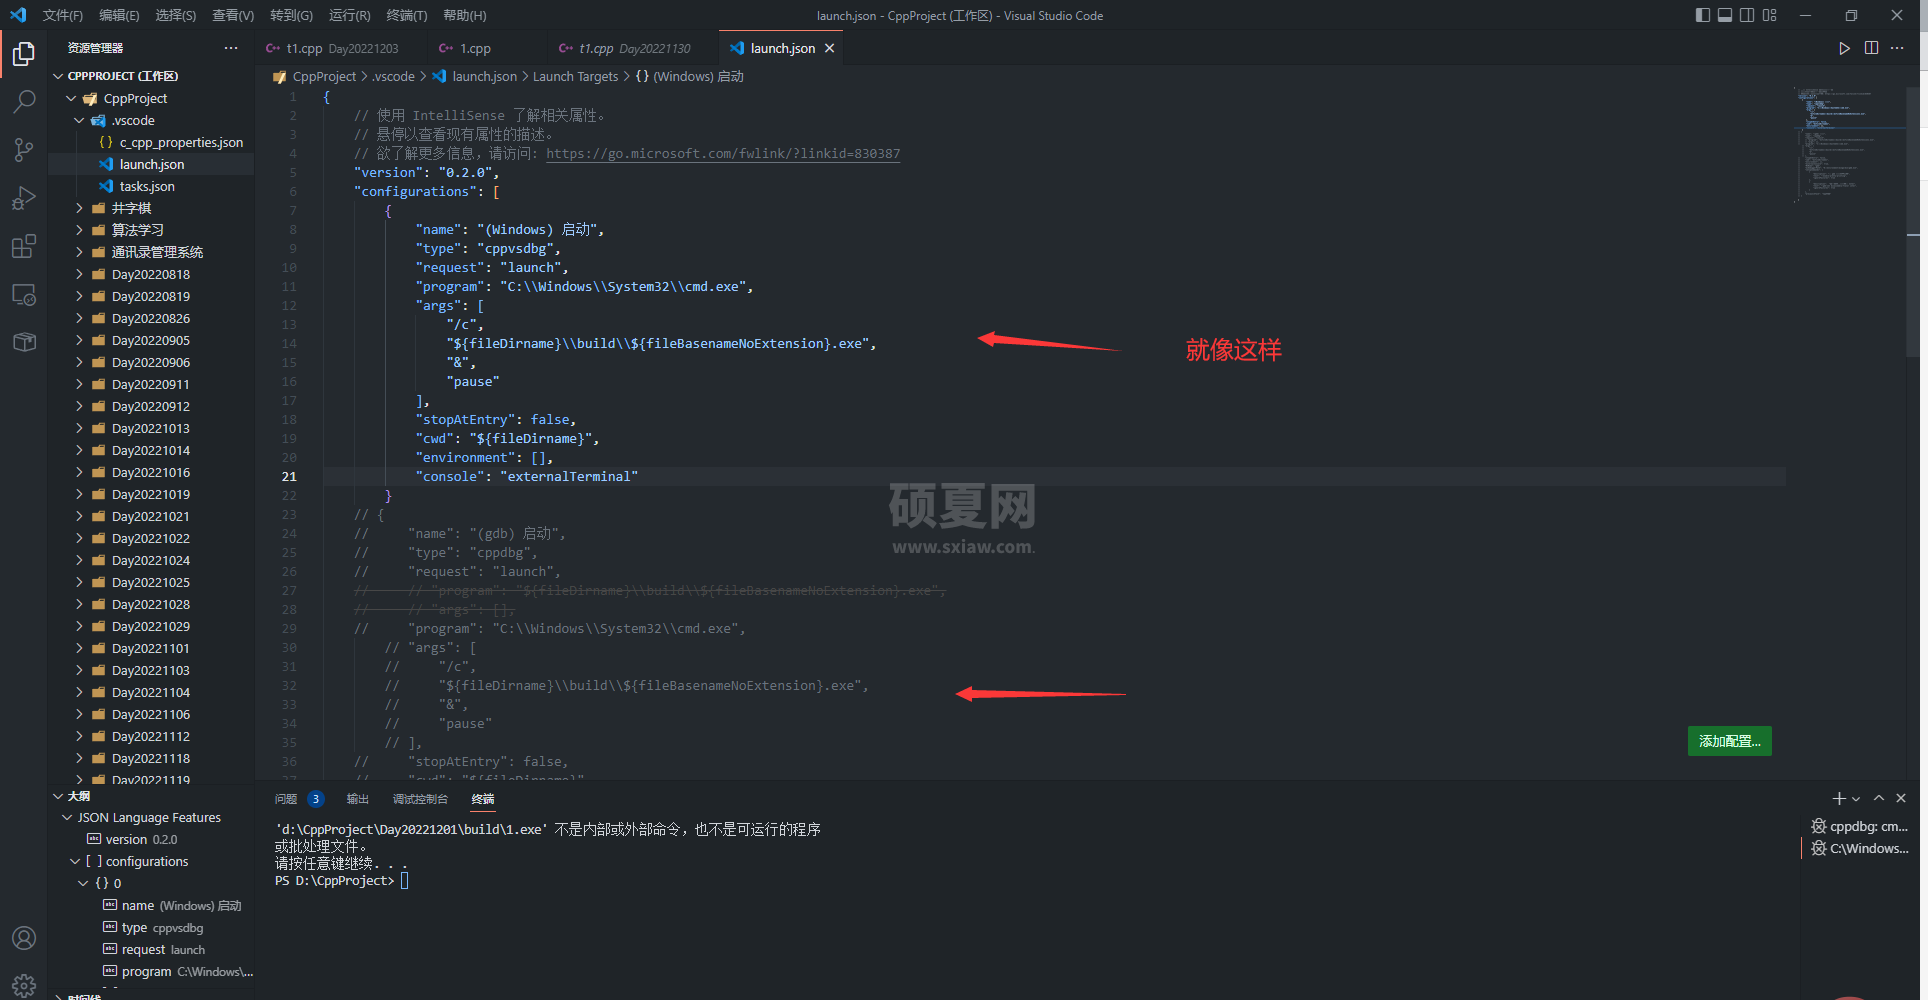Open the Search view icon
The height and width of the screenshot is (1000, 1928).
[x=24, y=102]
